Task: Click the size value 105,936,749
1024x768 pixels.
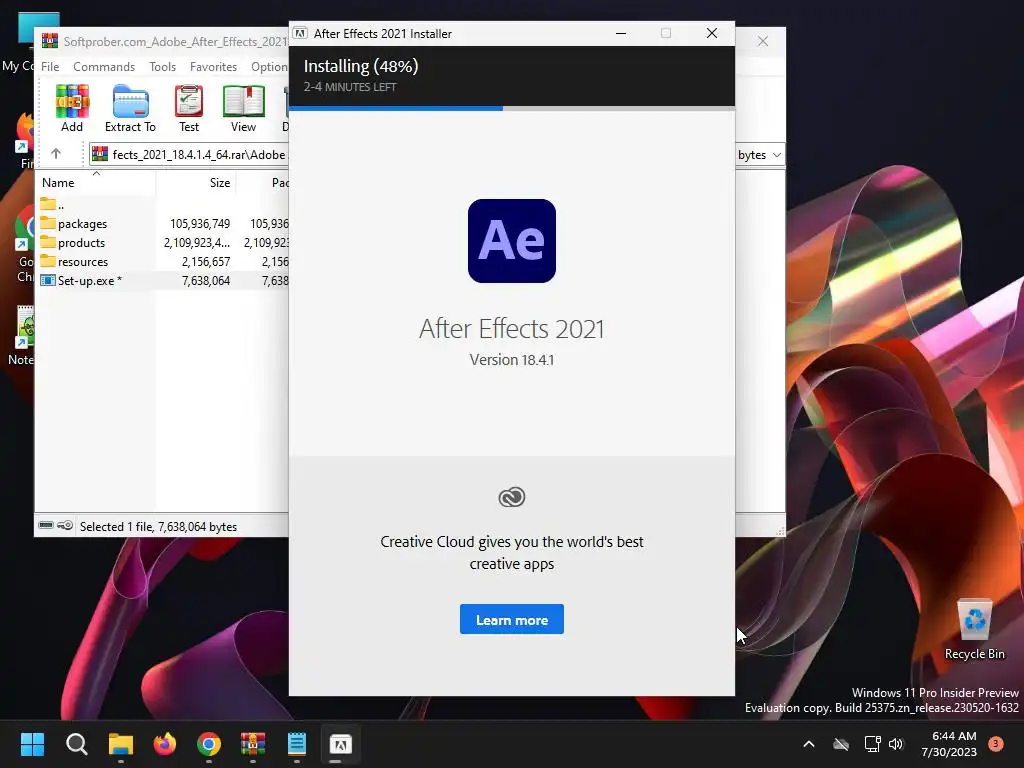Action: click(200, 223)
